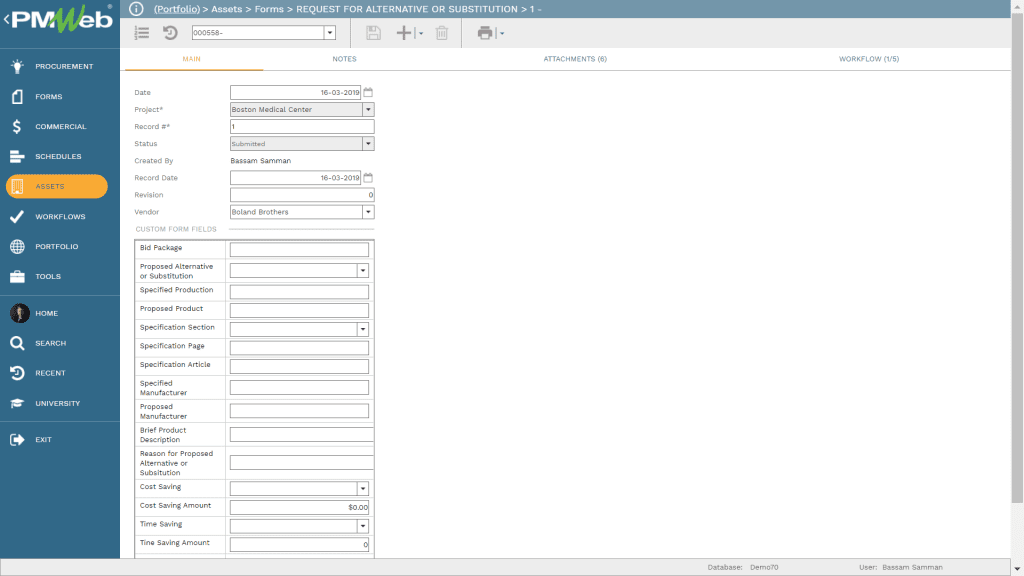Click the Brief Product Description field
The image size is (1024, 576).
(302, 434)
